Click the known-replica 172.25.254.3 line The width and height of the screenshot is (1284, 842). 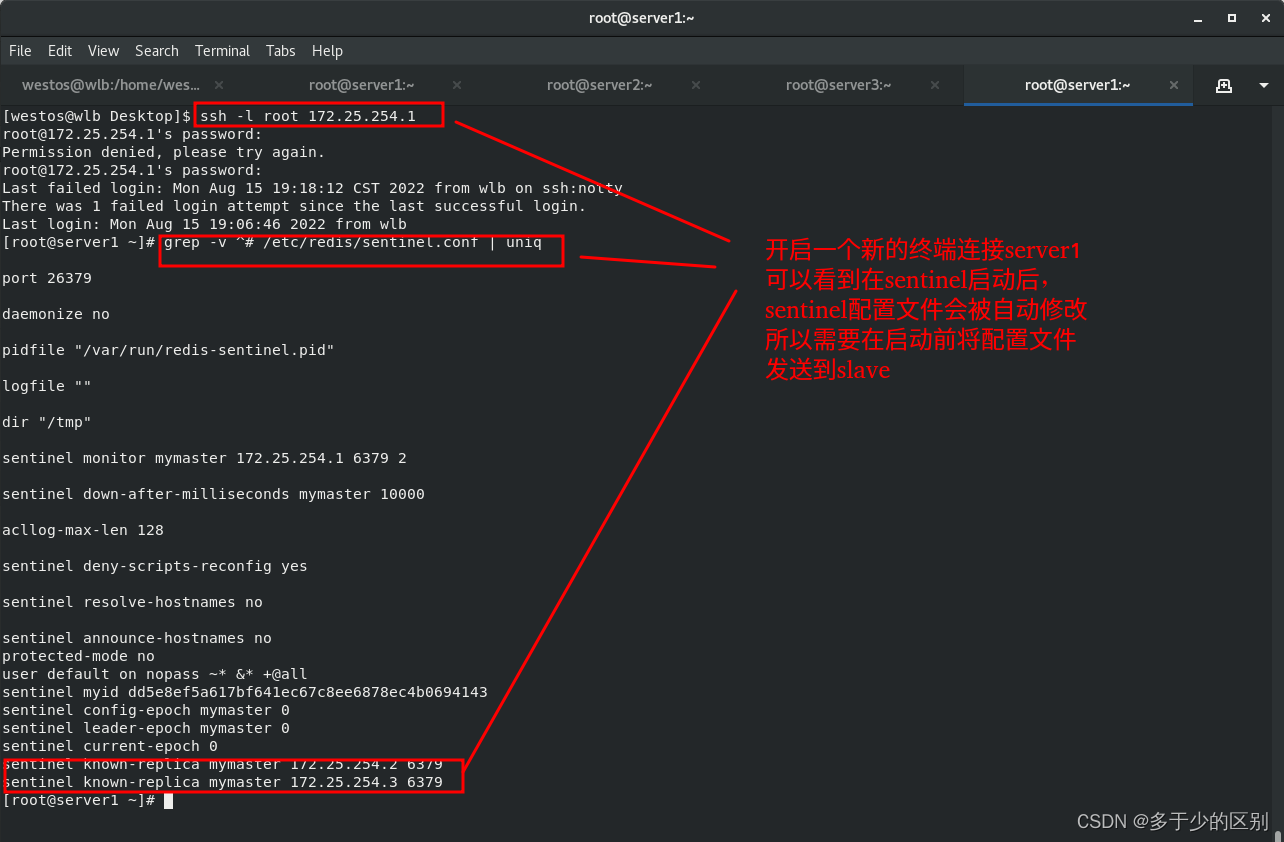(222, 782)
